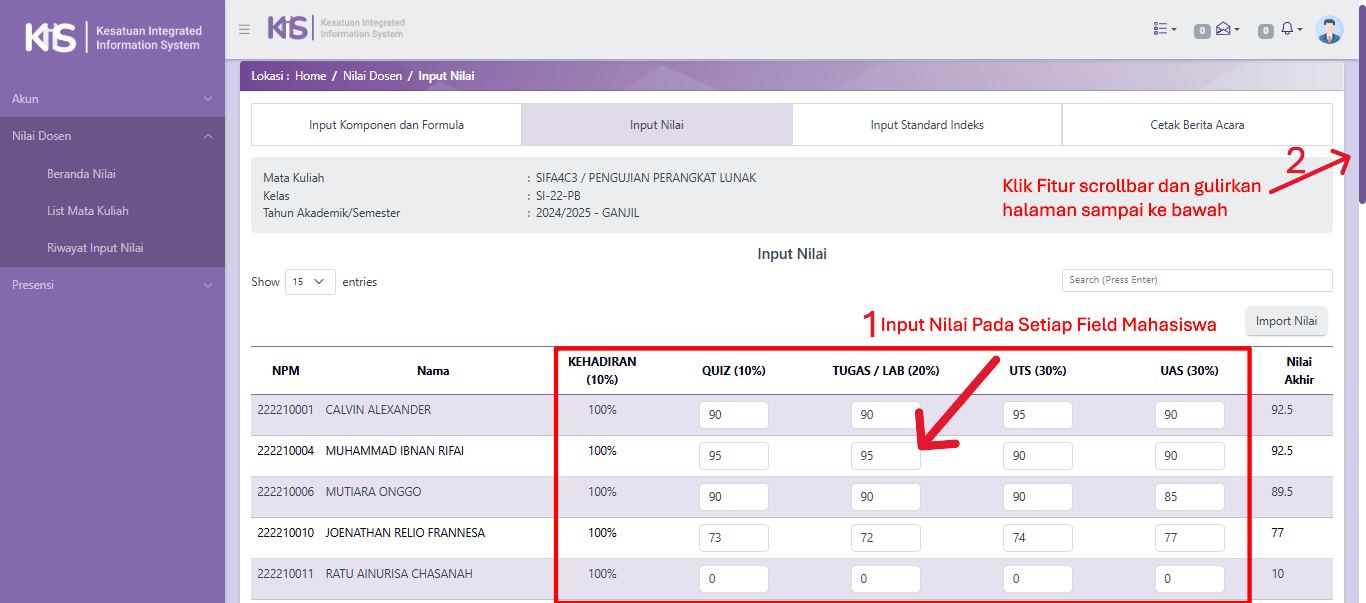Screen dimensions: 1366x603
Task: Open the Input Standard Indeks tab
Action: 927,125
